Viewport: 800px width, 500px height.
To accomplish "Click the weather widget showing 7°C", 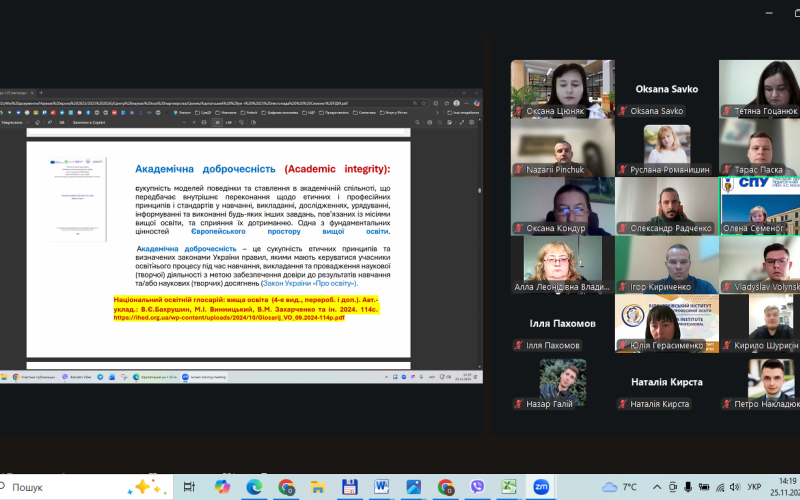I will pos(618,487).
